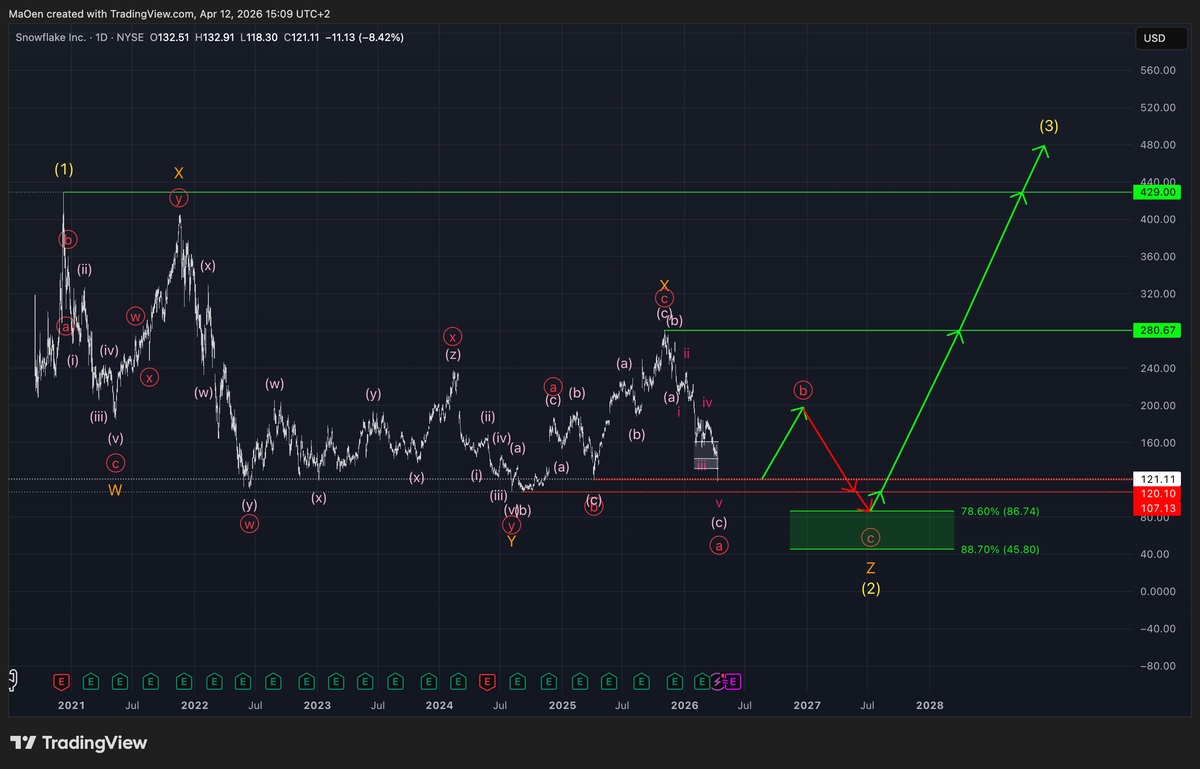Click the last green earnings marker before the lightning icon
The image size is (1200, 769).
pos(702,681)
